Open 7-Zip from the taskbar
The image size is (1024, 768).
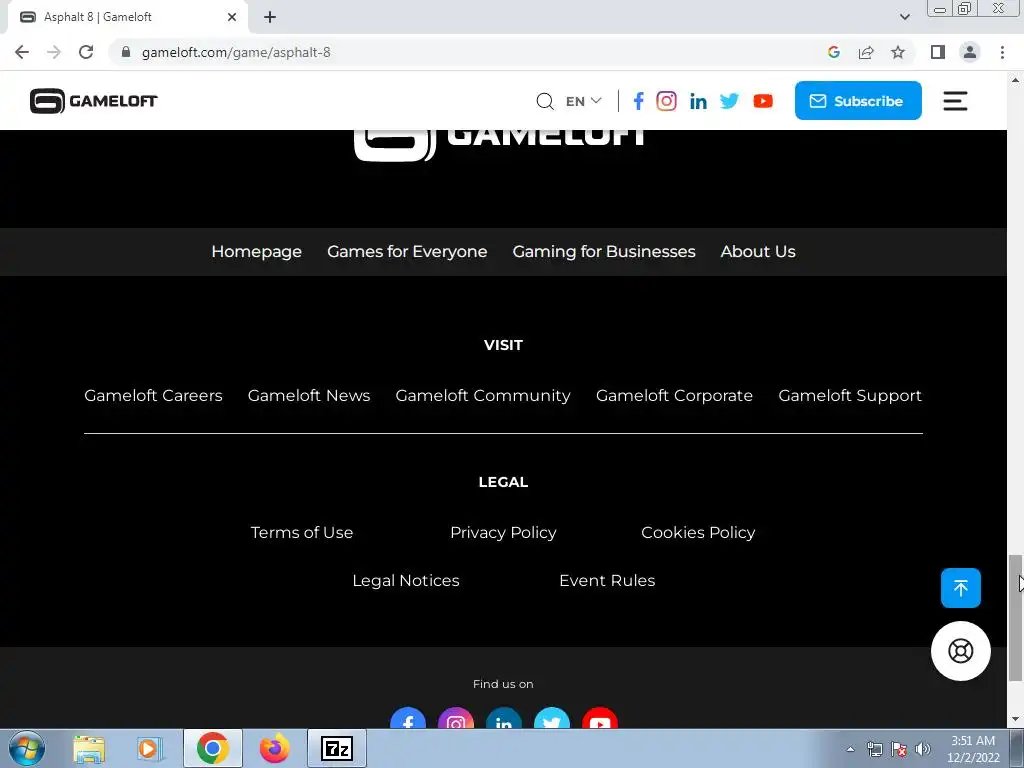click(x=337, y=749)
